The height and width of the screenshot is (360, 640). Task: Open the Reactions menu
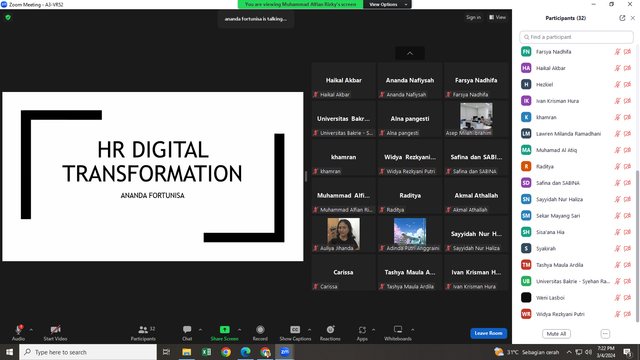pos(330,333)
